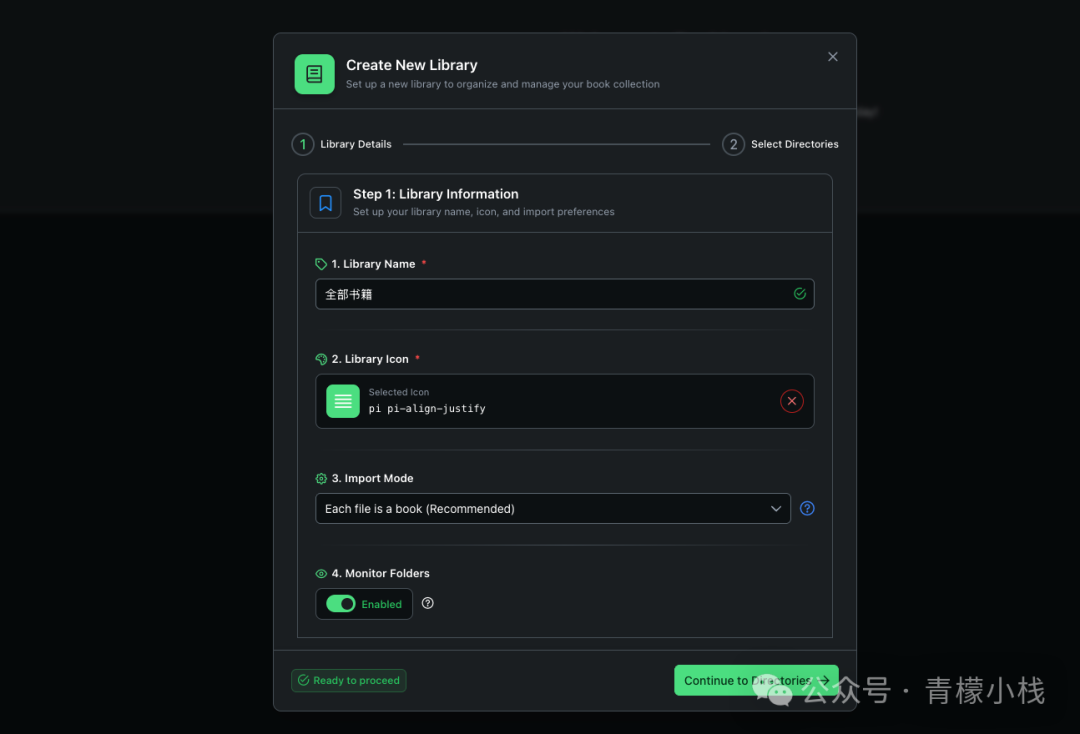Click the Ready to proceed status badge
Screen dimensions: 1080x734
[349, 680]
